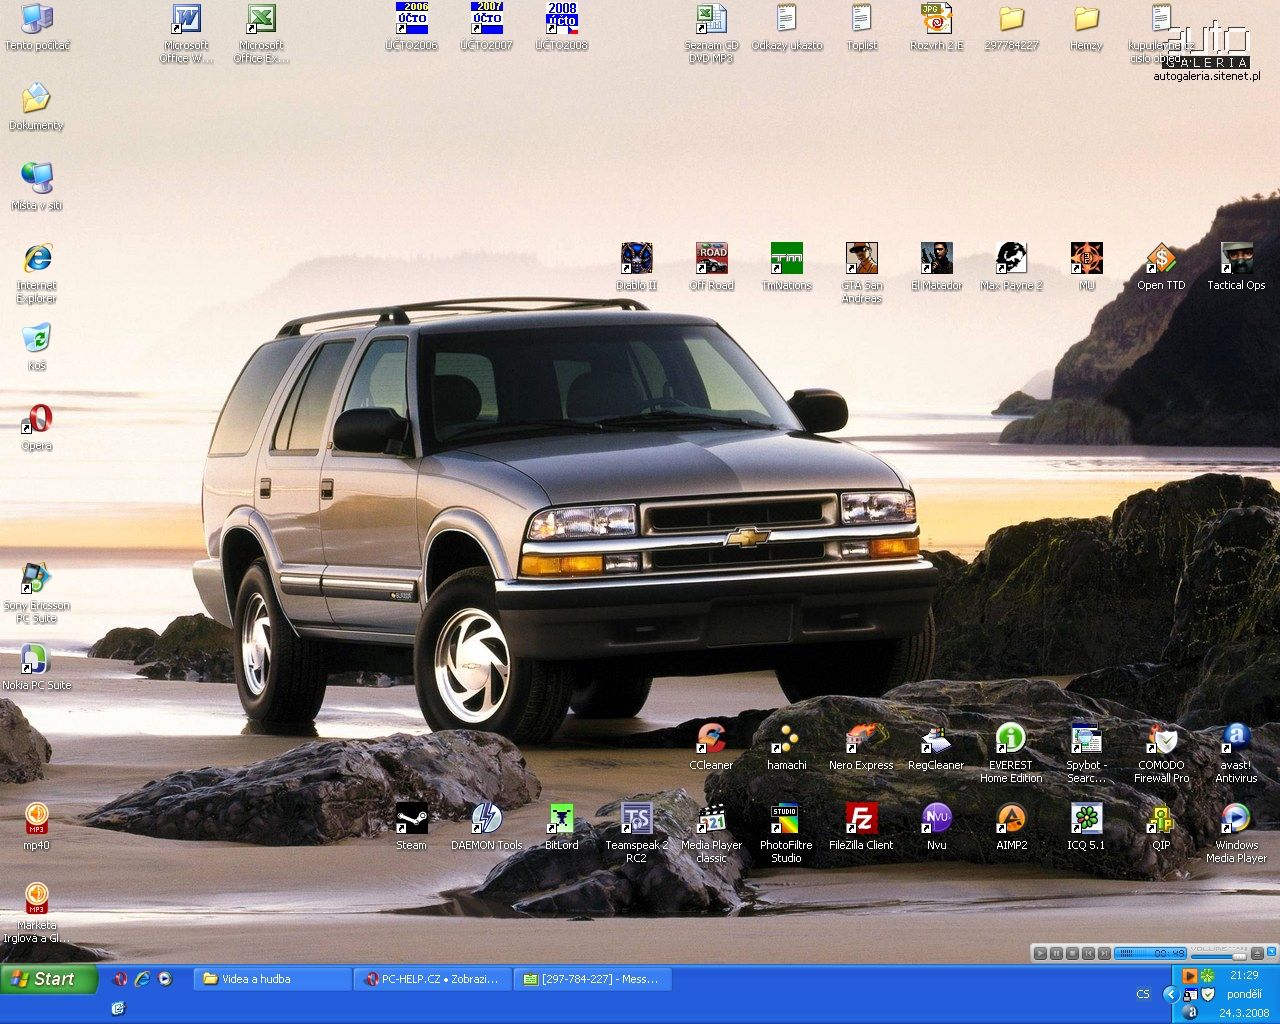Screen dimensions: 1280x1024
Task: Open the Nero Express shortcut
Action: click(x=861, y=739)
